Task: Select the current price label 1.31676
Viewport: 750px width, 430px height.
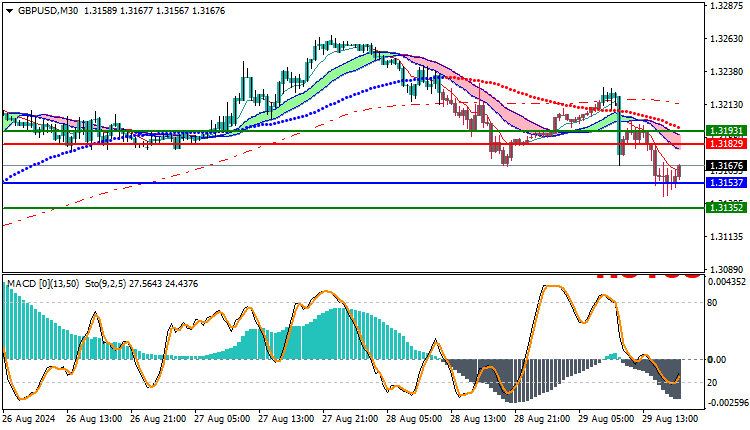Action: pyautogui.click(x=726, y=165)
